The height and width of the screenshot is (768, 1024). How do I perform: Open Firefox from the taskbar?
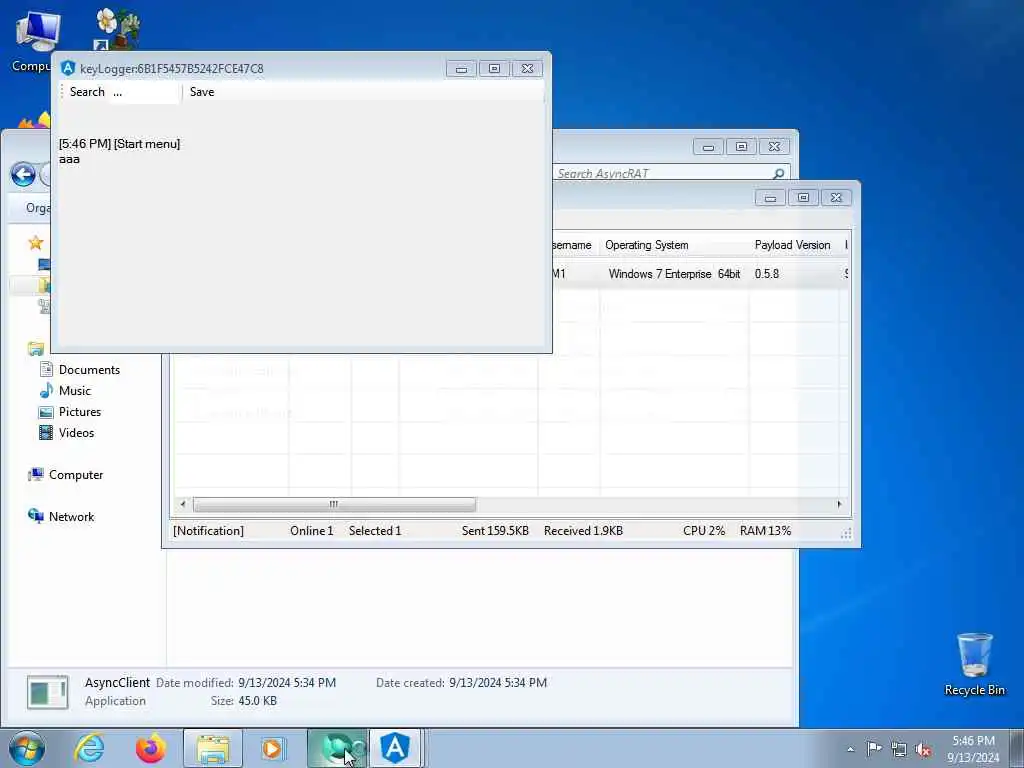click(151, 748)
